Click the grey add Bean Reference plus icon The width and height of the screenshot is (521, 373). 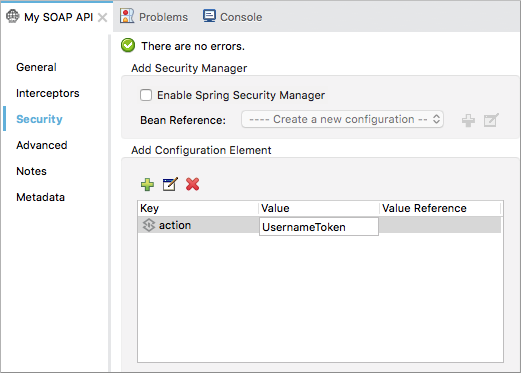468,120
